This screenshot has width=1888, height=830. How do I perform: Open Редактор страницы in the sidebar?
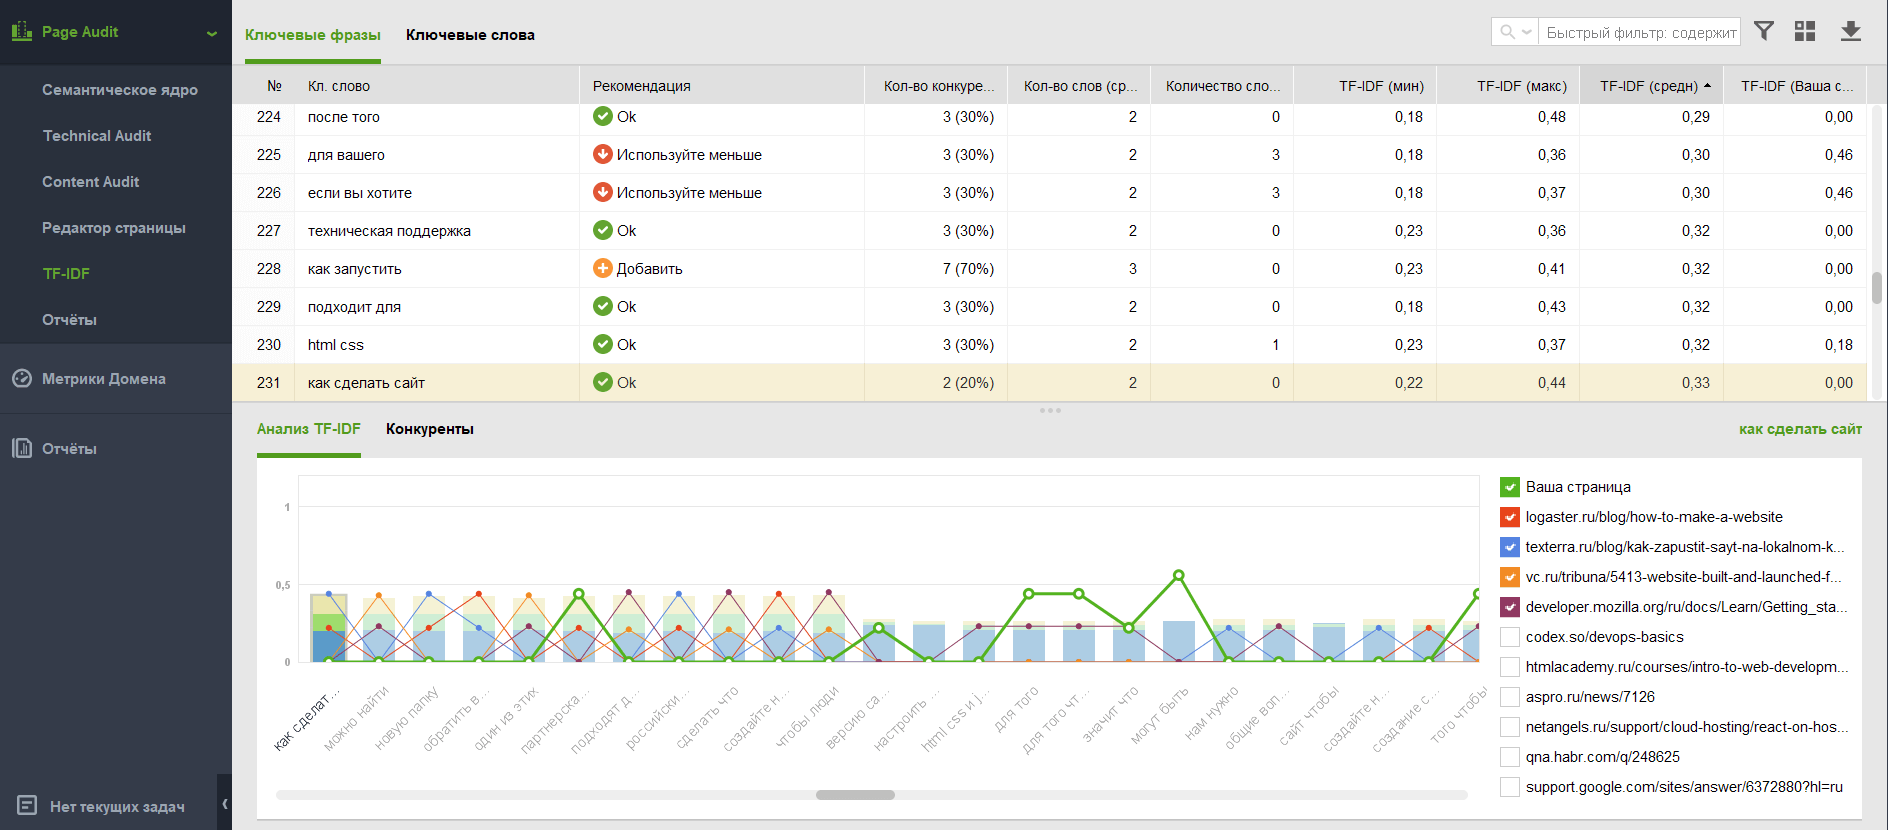coord(114,227)
